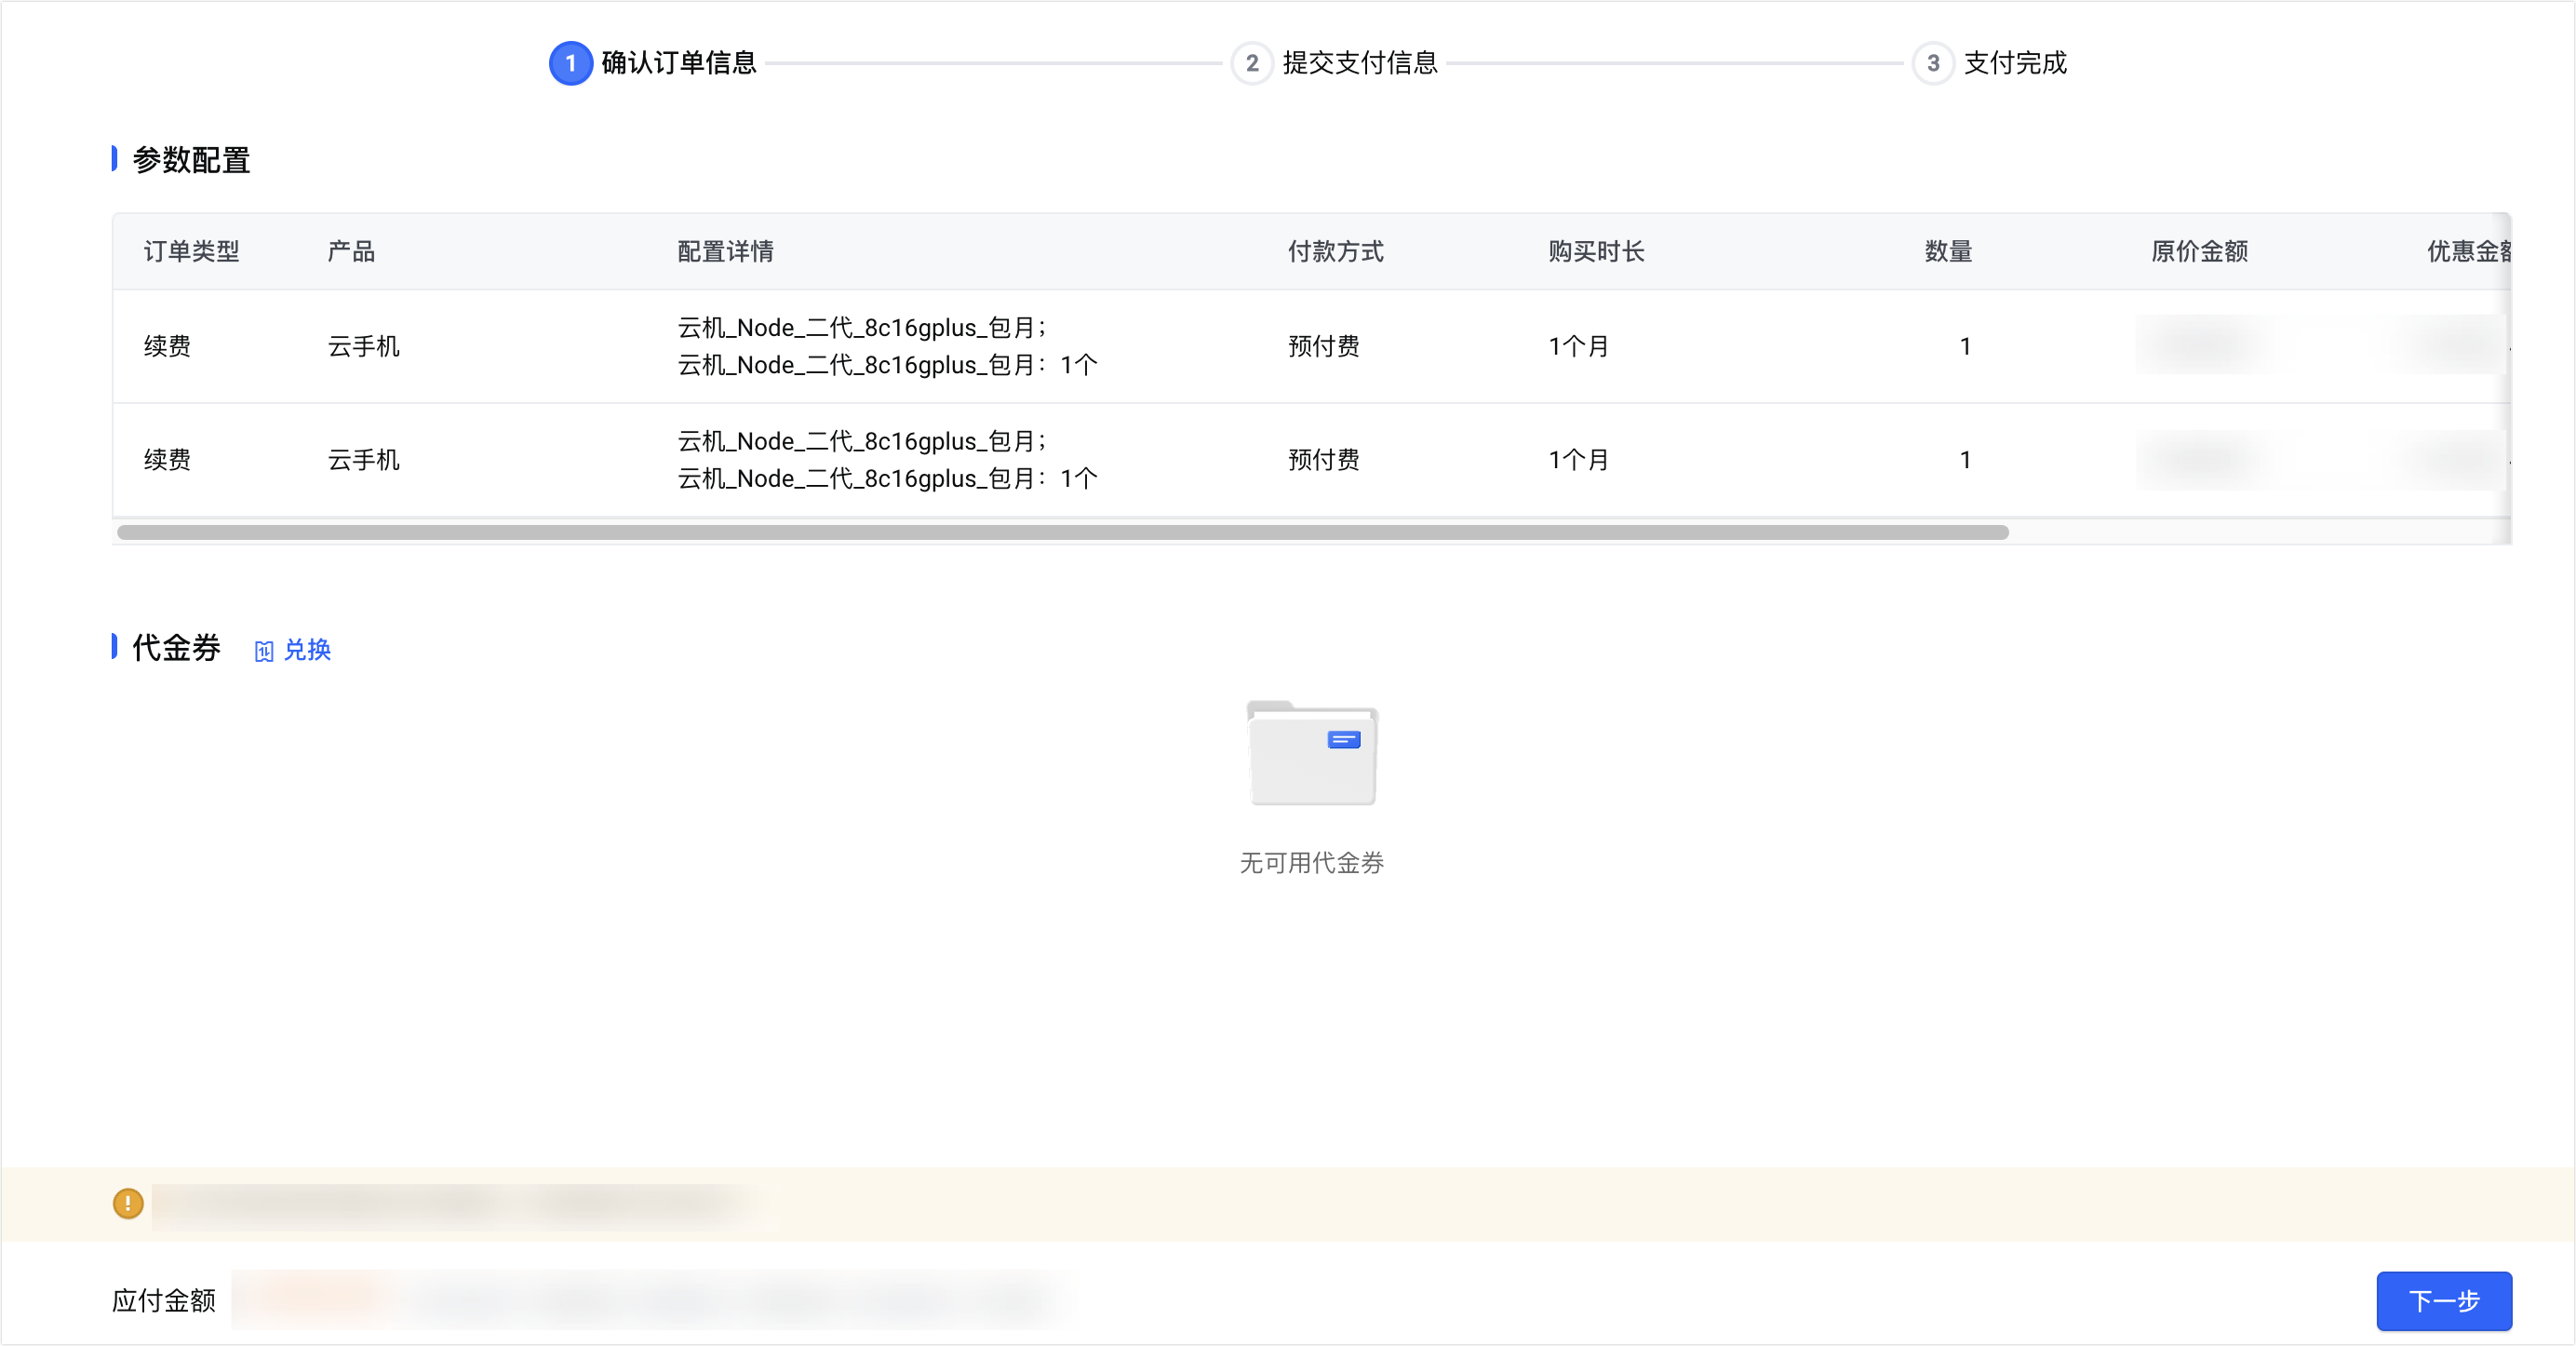
Task: Select the 支付完成 step label
Action: [2015, 63]
